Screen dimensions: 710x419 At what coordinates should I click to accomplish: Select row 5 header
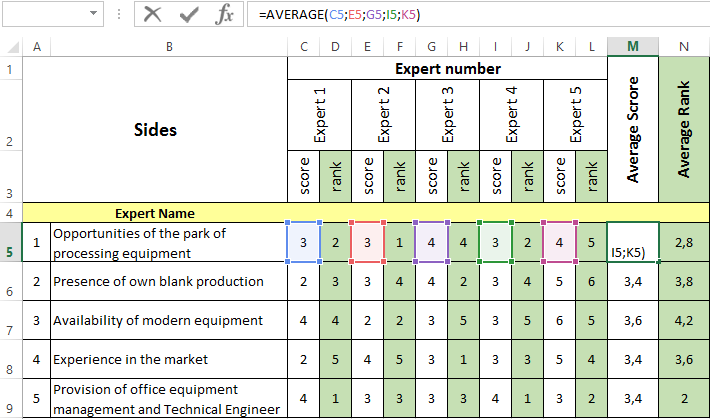(x=10, y=242)
